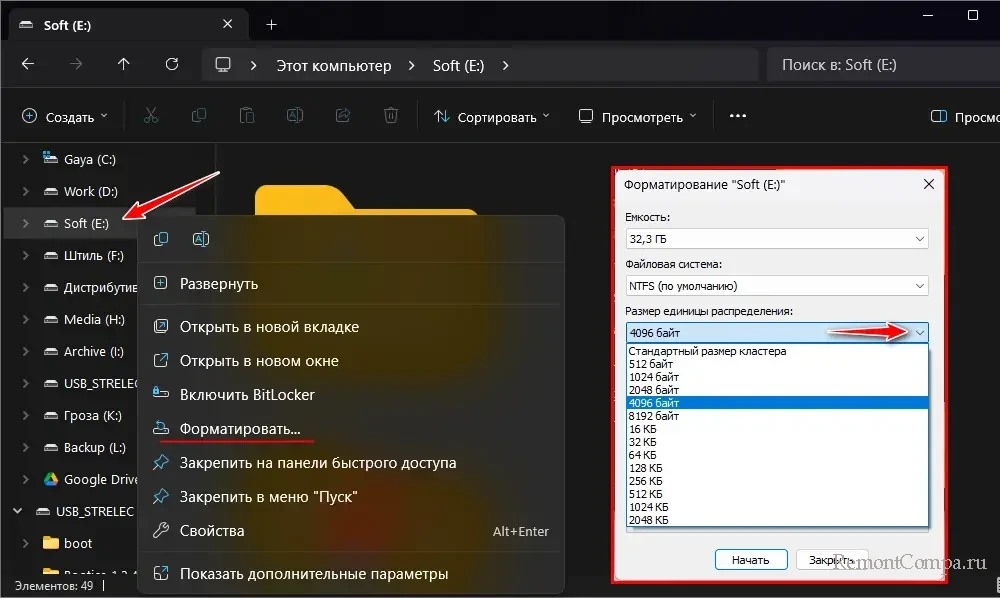Click Soft (E:) breadcrumb in address bar
The height and width of the screenshot is (598, 1000).
(459, 65)
